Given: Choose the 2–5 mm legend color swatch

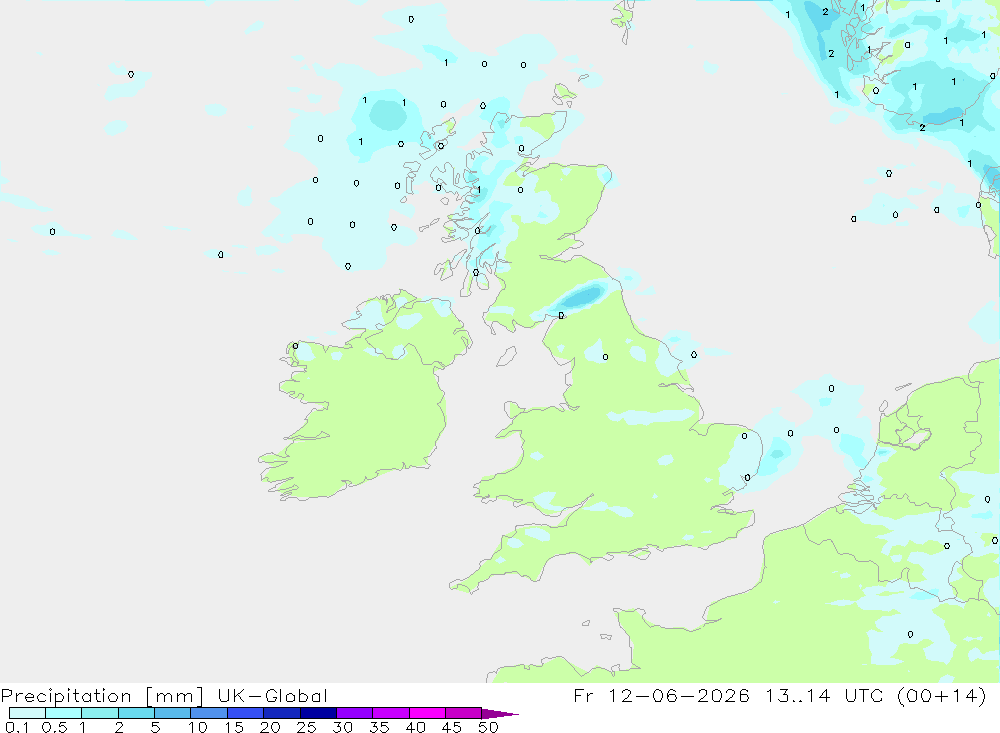Looking at the screenshot, I should [x=136, y=713].
